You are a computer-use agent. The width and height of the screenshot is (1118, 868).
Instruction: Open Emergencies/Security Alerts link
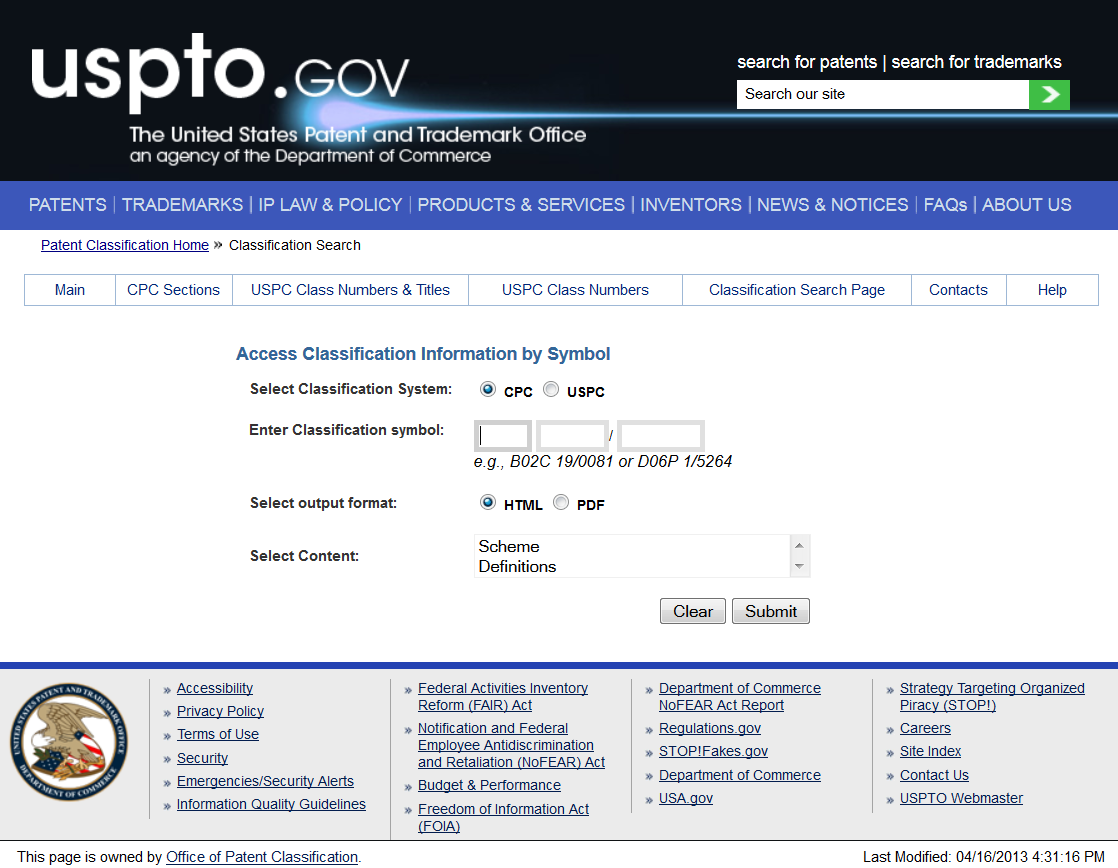[x=265, y=781]
